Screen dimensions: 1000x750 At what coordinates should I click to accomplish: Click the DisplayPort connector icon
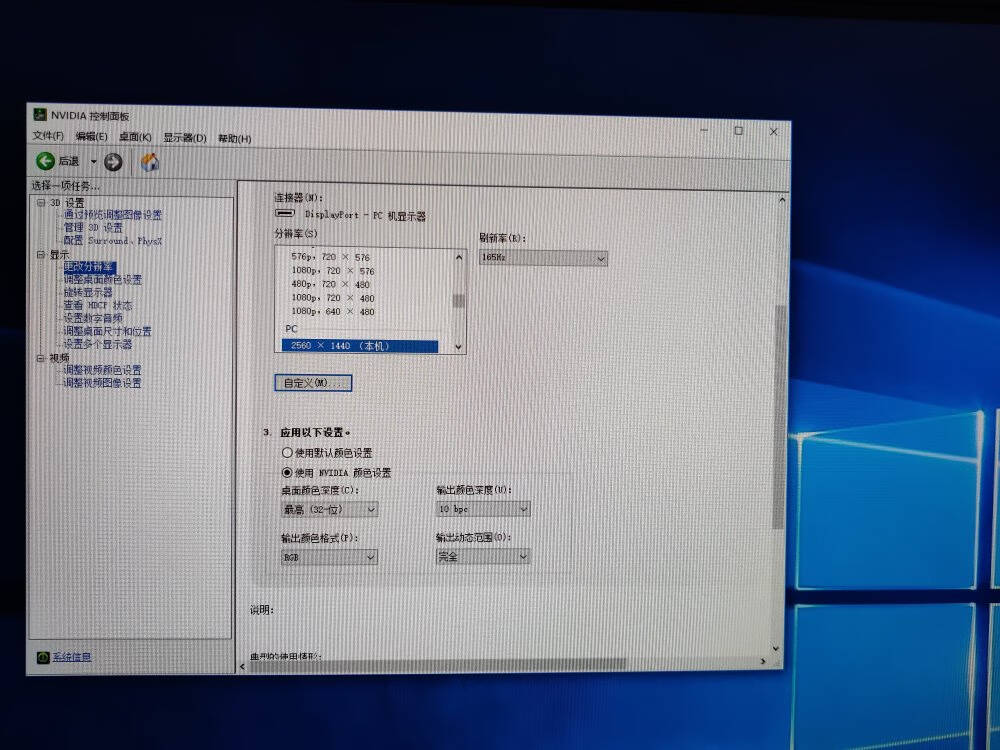(284, 213)
